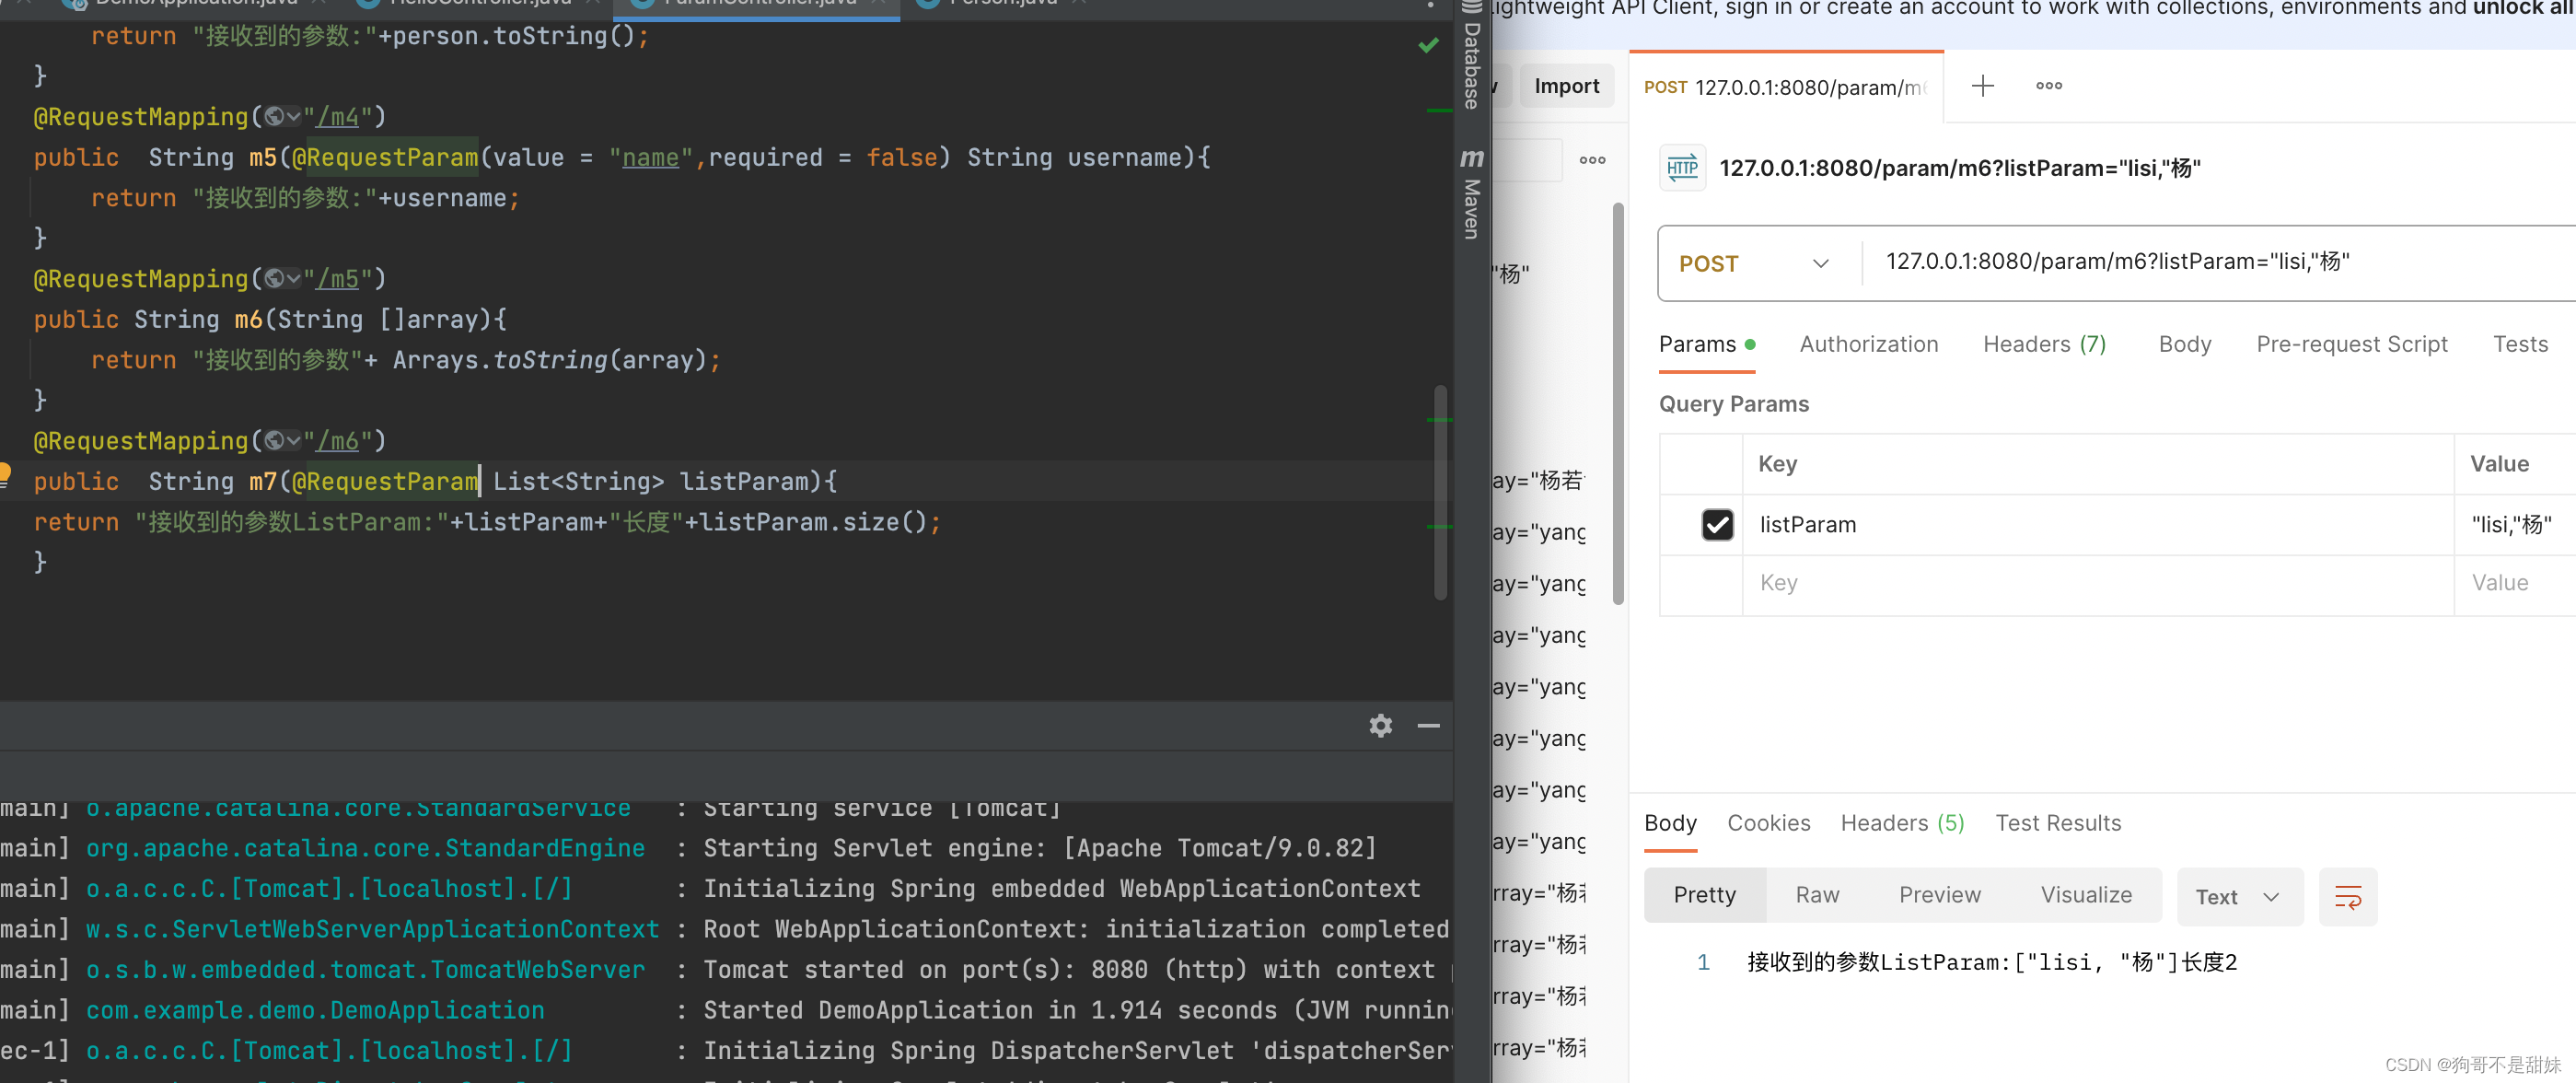
Task: Toggle line wrap icon in response body
Action: 2347,897
